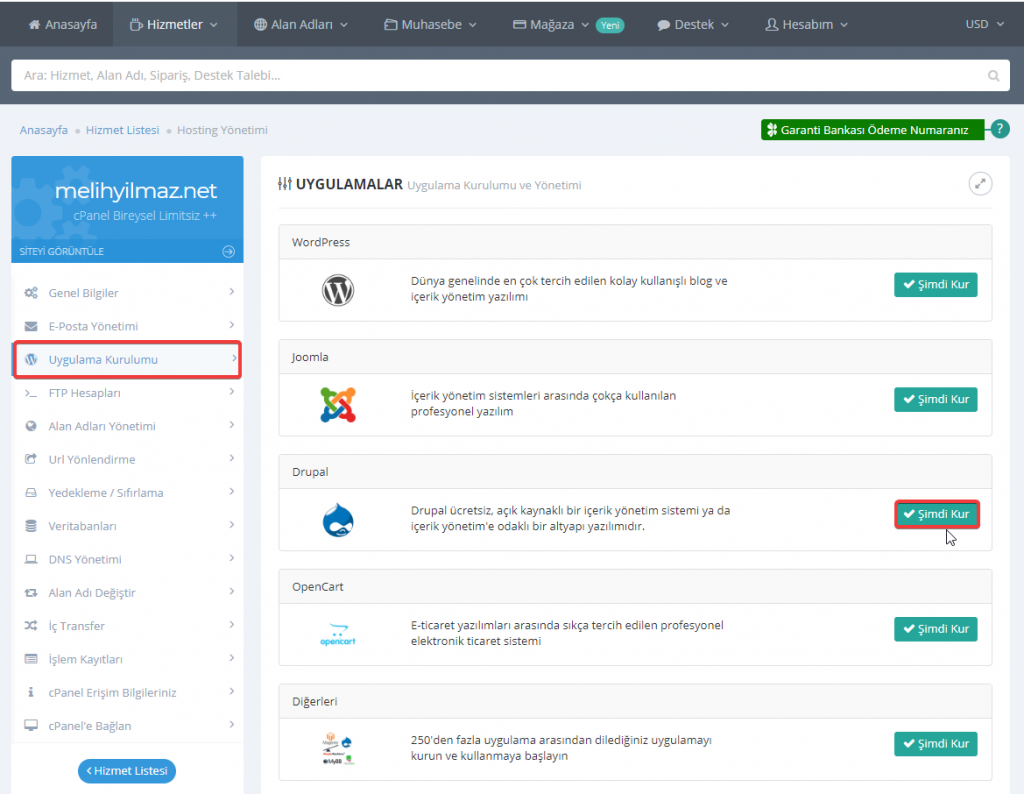
Task: Click the Joomla logo icon
Action: coord(338,404)
